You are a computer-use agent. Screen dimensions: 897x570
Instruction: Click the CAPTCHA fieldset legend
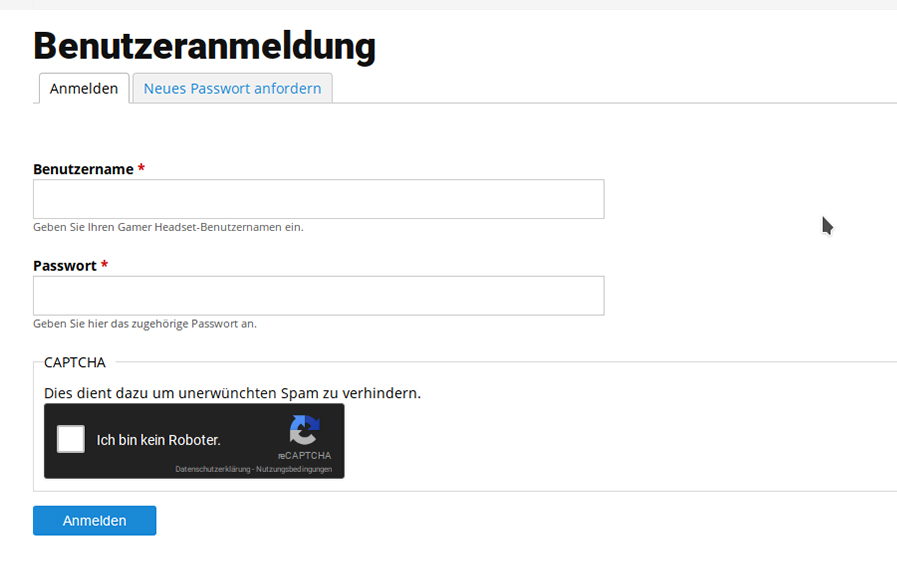pos(75,363)
